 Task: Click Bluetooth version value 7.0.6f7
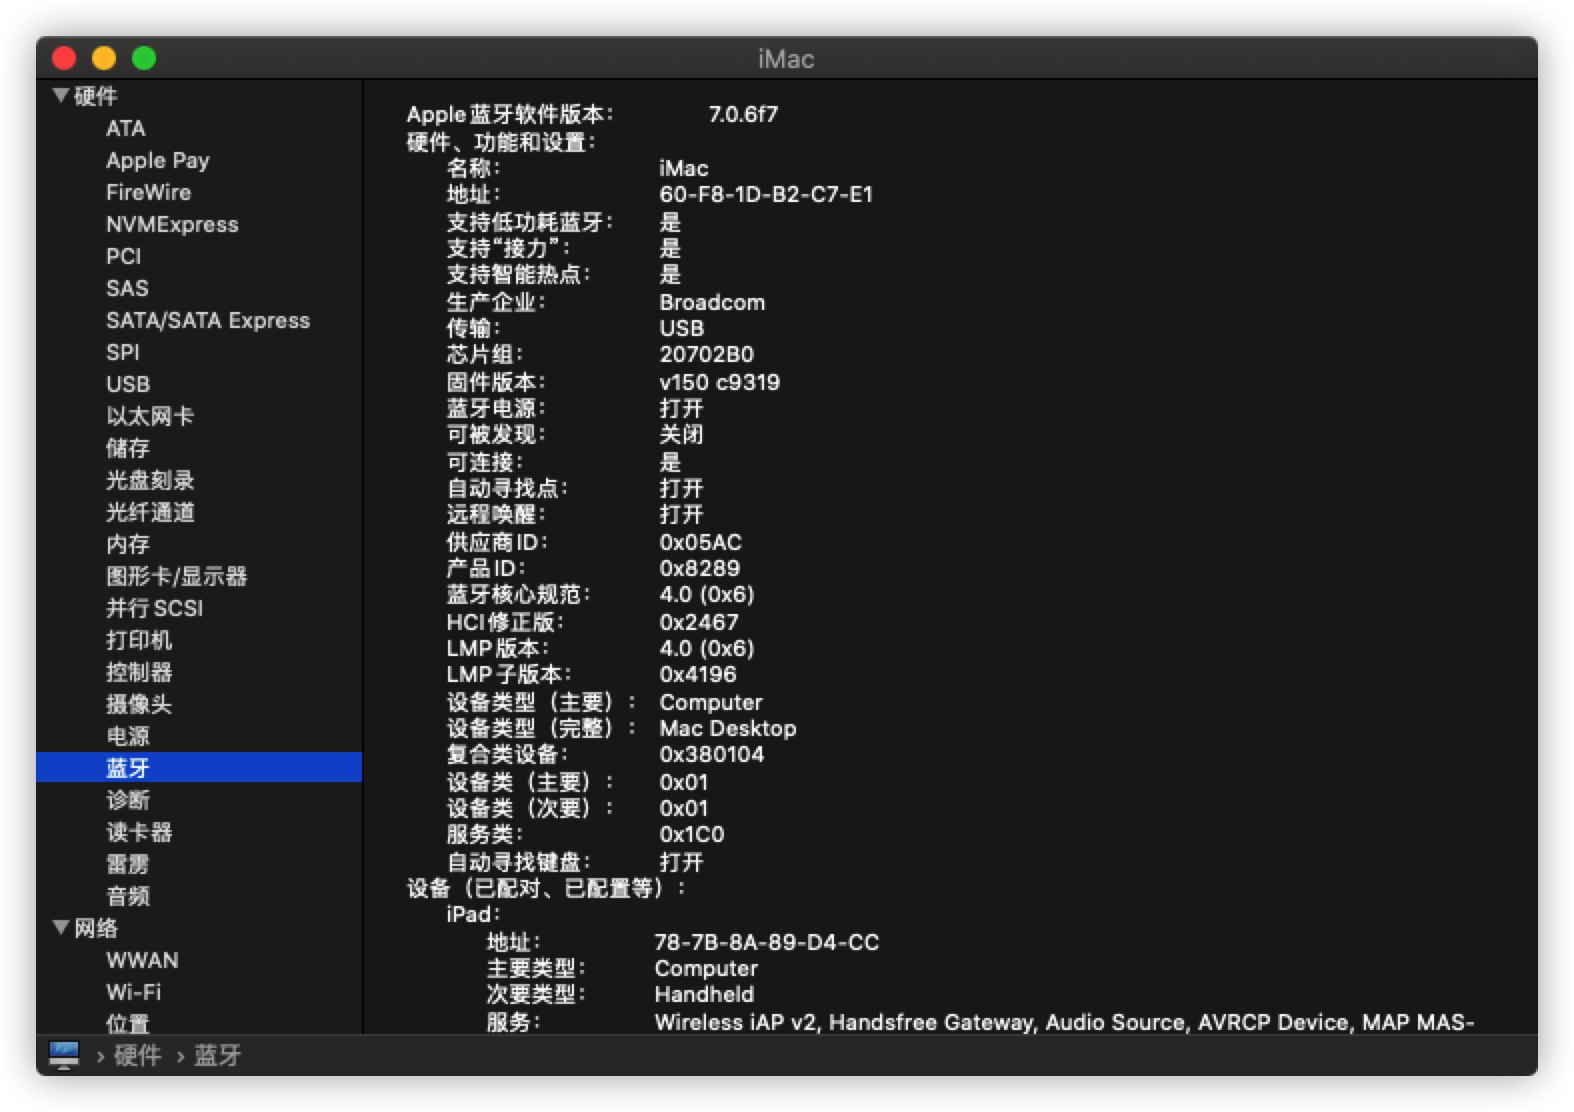[743, 114]
